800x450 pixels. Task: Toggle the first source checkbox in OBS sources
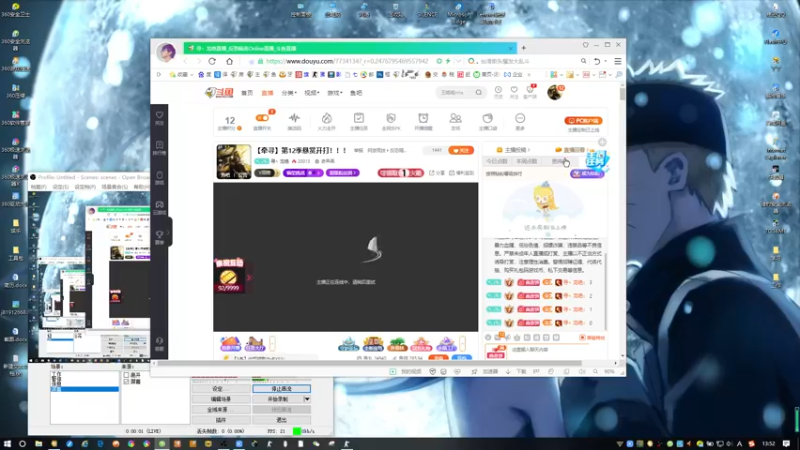(x=126, y=375)
